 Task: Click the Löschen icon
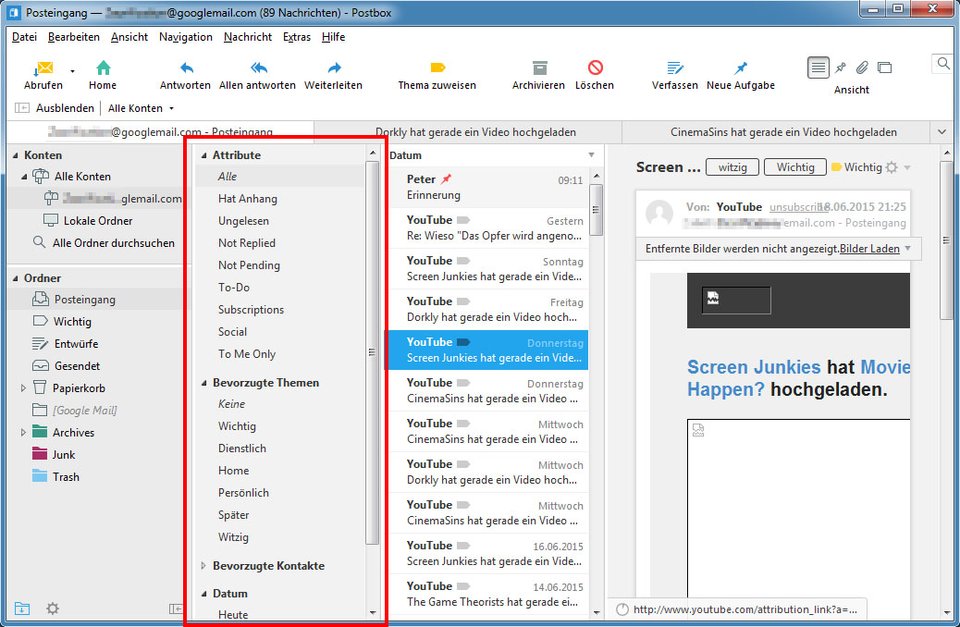pyautogui.click(x=595, y=67)
